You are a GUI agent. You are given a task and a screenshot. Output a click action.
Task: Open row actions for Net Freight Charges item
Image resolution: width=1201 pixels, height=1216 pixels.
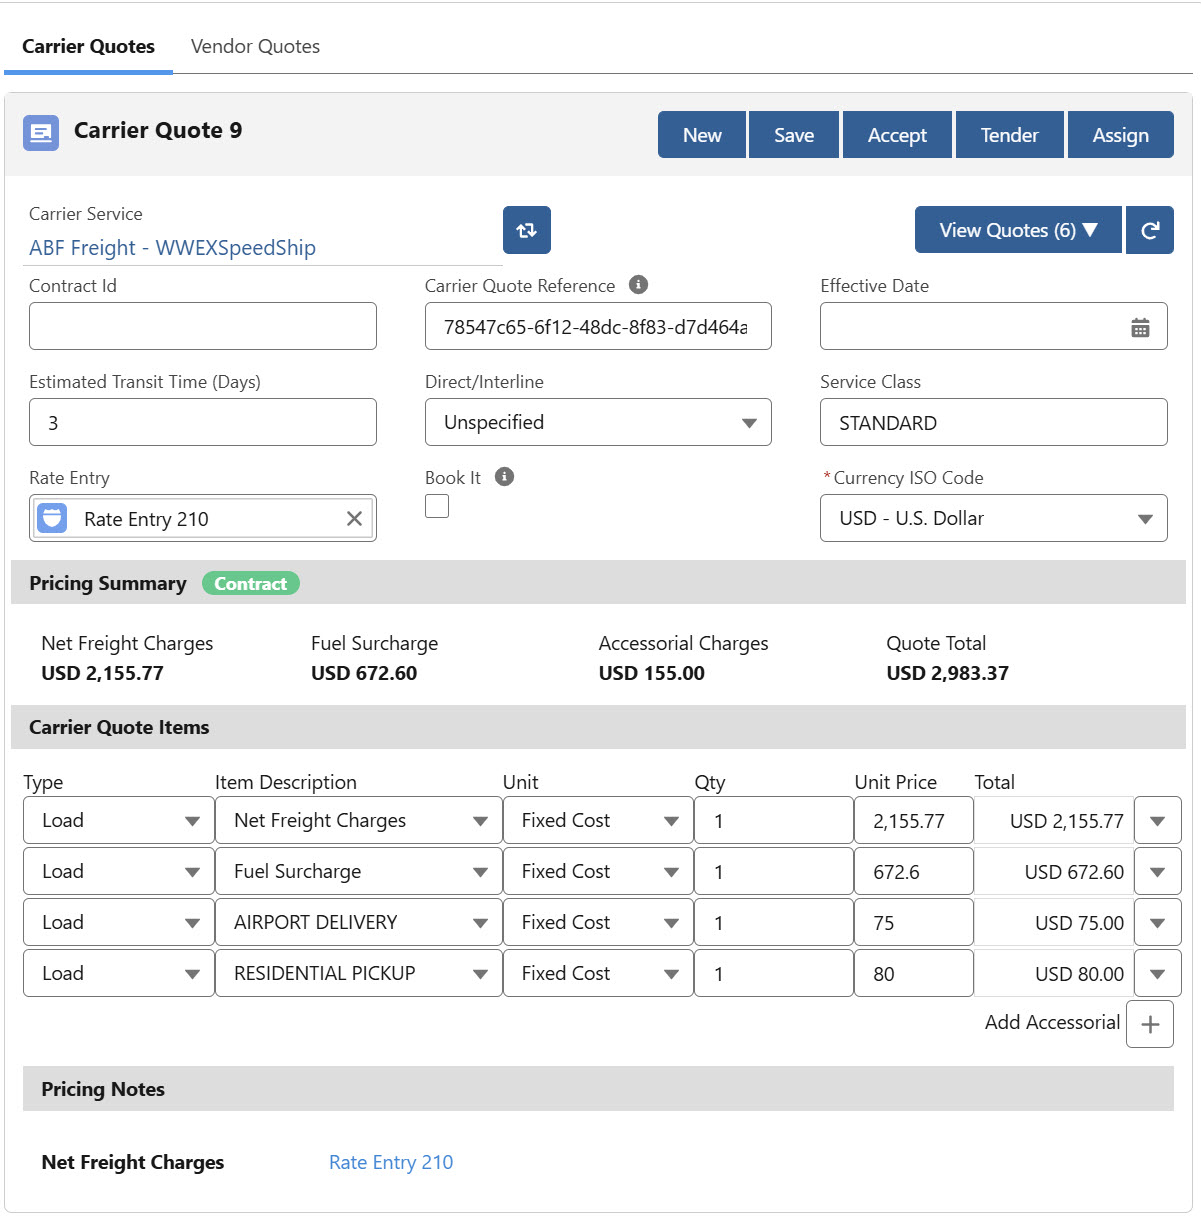(1158, 821)
